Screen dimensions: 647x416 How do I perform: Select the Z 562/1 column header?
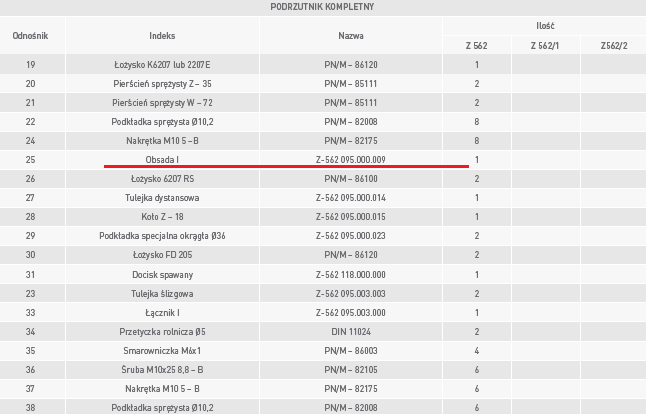coord(545,45)
